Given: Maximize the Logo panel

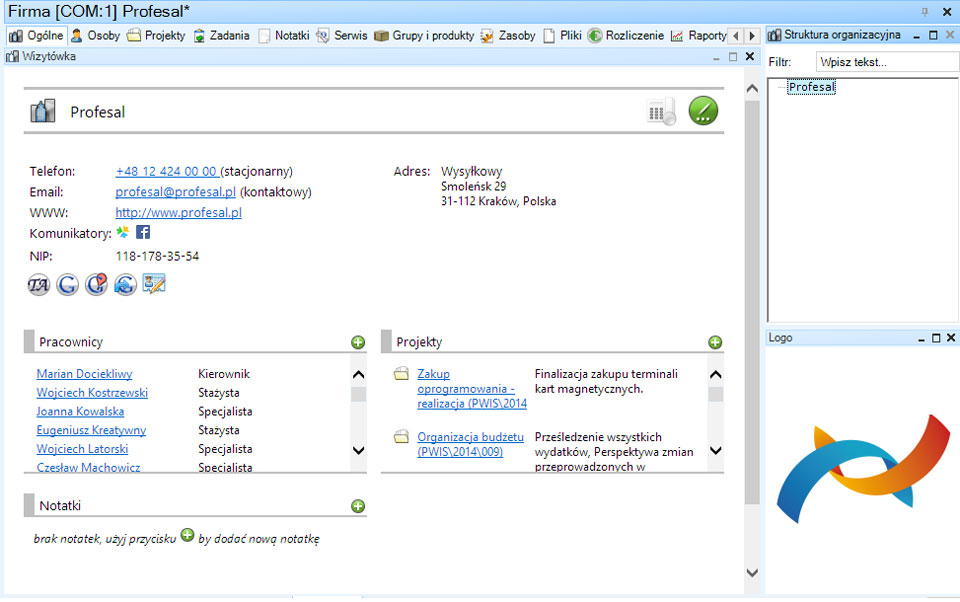Looking at the screenshot, I should point(936,338).
